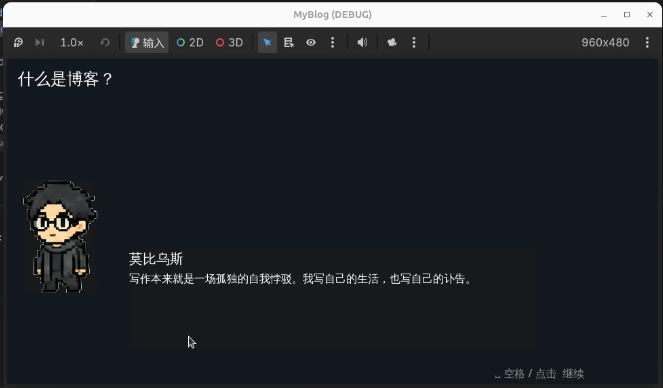The width and height of the screenshot is (663, 388).
Task: Click the camera override icon
Action: pyautogui.click(x=392, y=42)
